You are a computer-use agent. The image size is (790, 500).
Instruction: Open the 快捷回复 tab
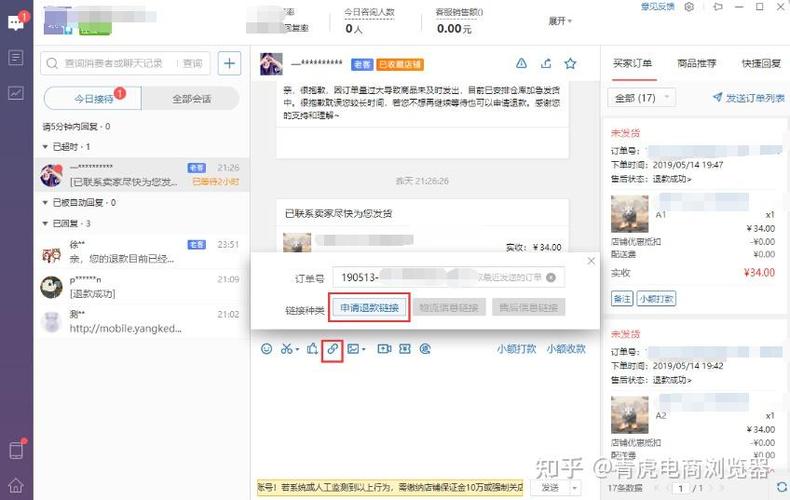[761, 64]
